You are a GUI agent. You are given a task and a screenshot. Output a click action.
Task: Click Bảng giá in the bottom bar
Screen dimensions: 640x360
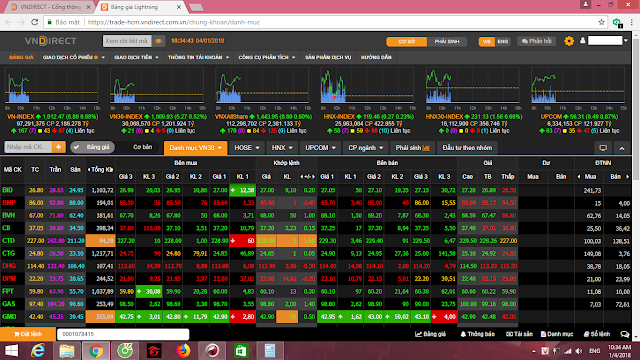click(430, 334)
